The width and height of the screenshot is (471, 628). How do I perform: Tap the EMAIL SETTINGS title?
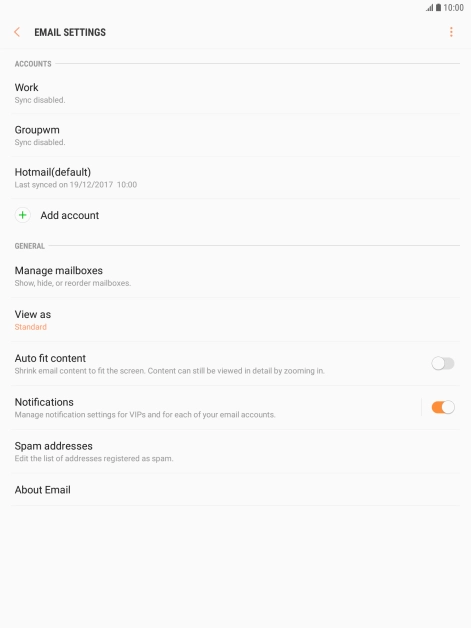click(x=70, y=32)
